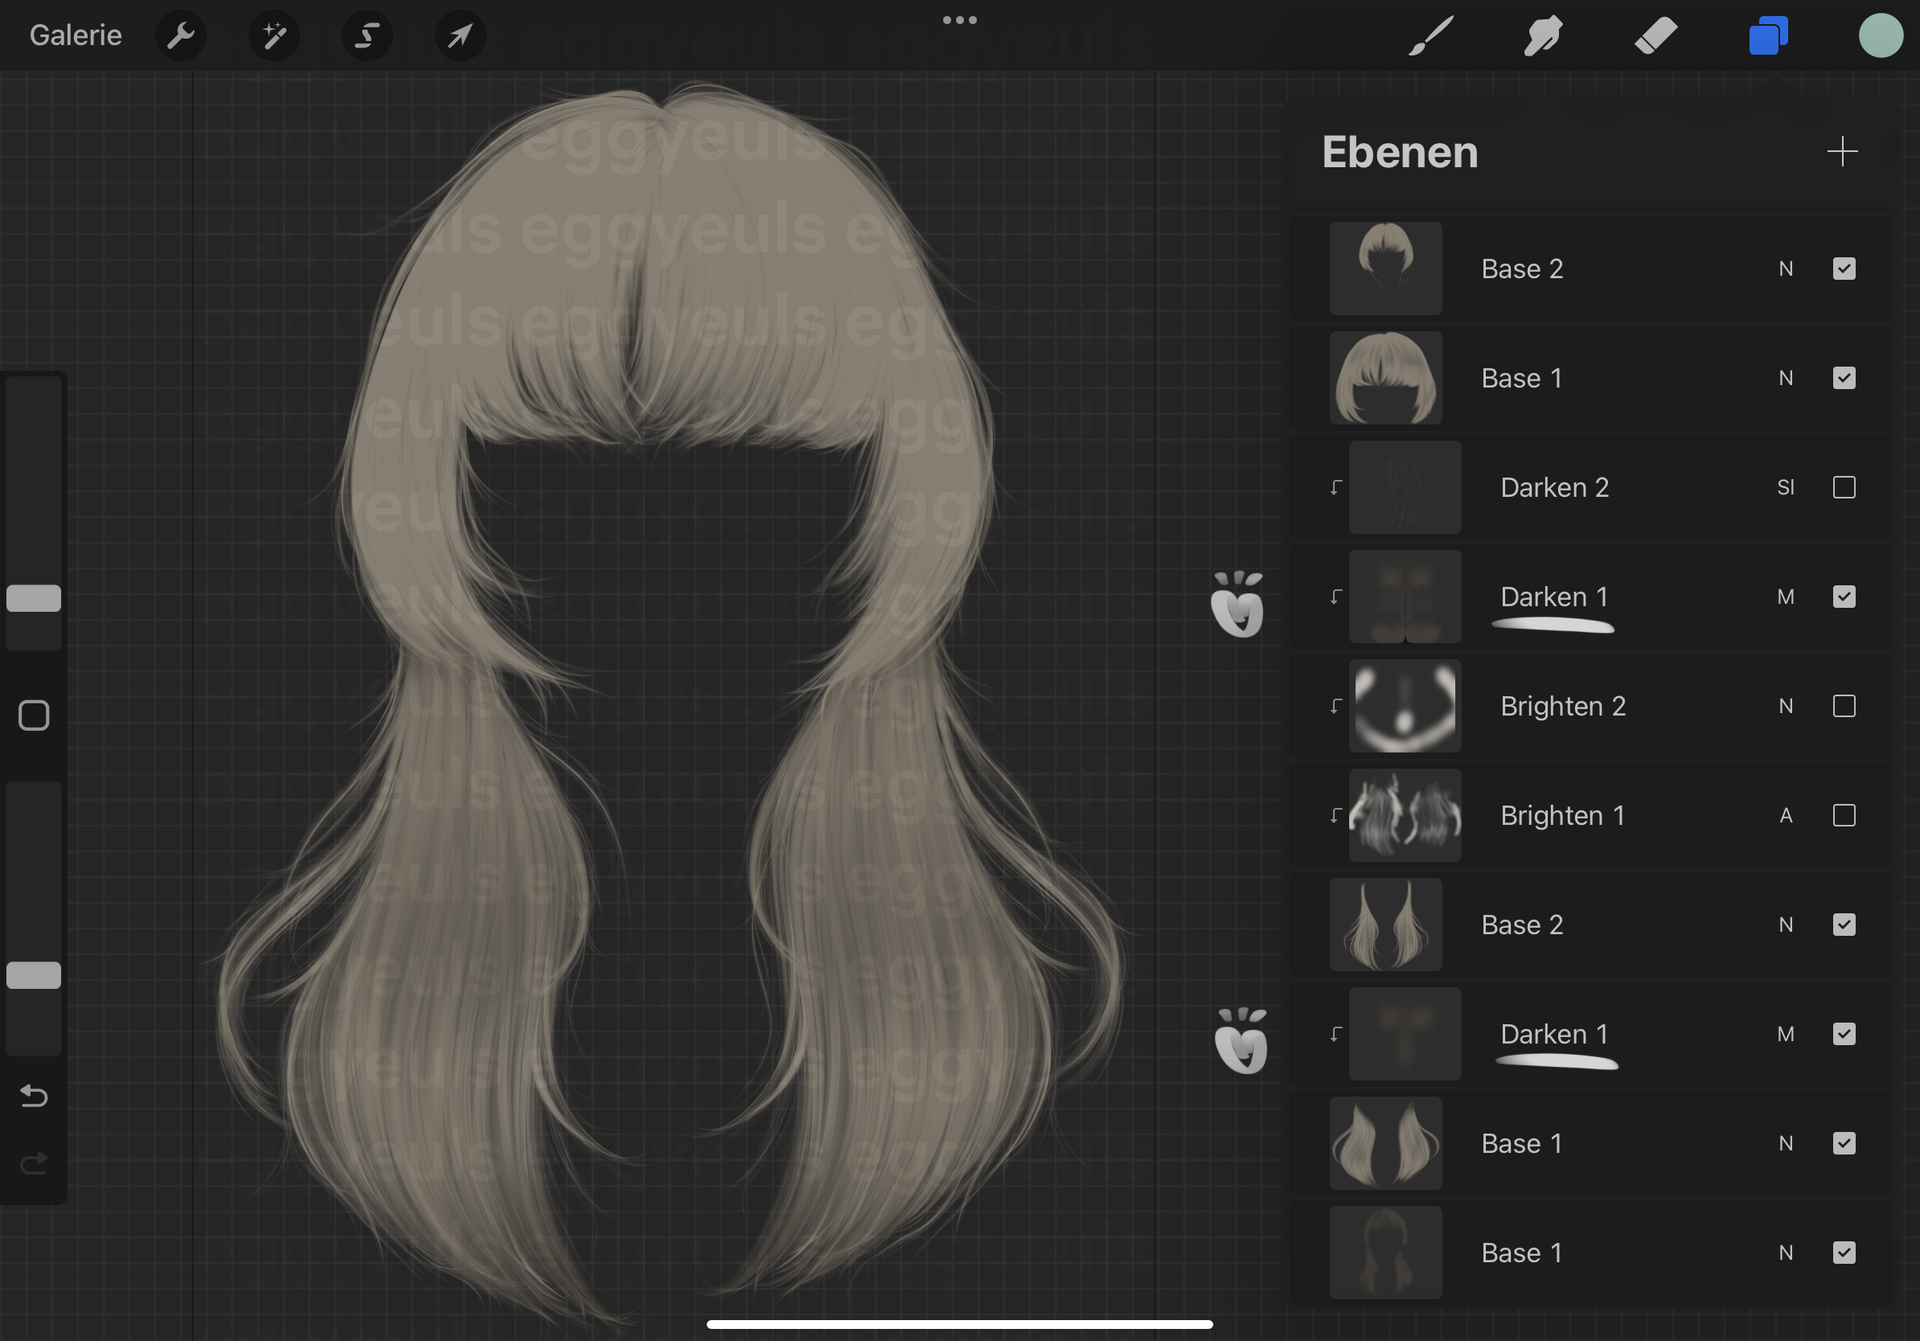Select the Brighten 2 layer thumbnail

pyautogui.click(x=1405, y=707)
